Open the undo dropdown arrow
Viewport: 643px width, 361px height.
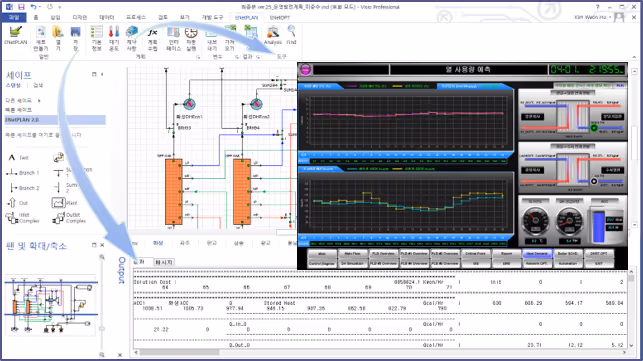[40, 7]
